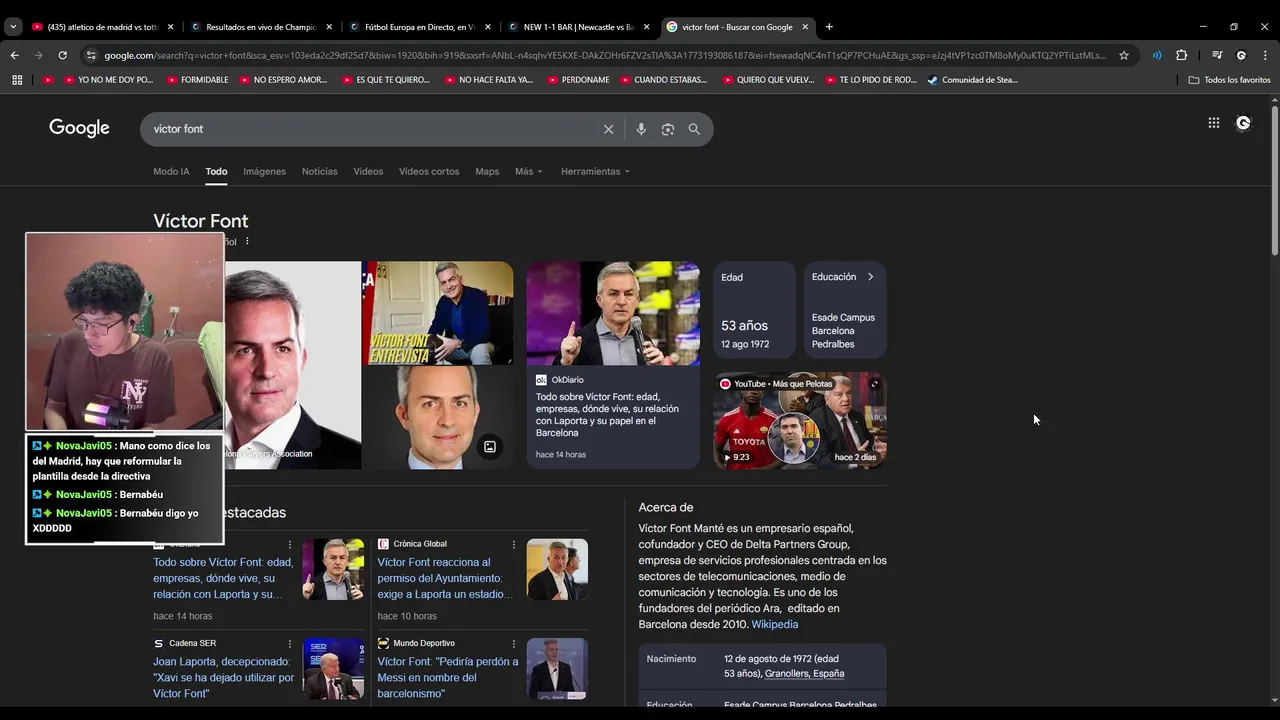The height and width of the screenshot is (720, 1280).
Task: View site information icon in address bar
Action: coord(91,55)
